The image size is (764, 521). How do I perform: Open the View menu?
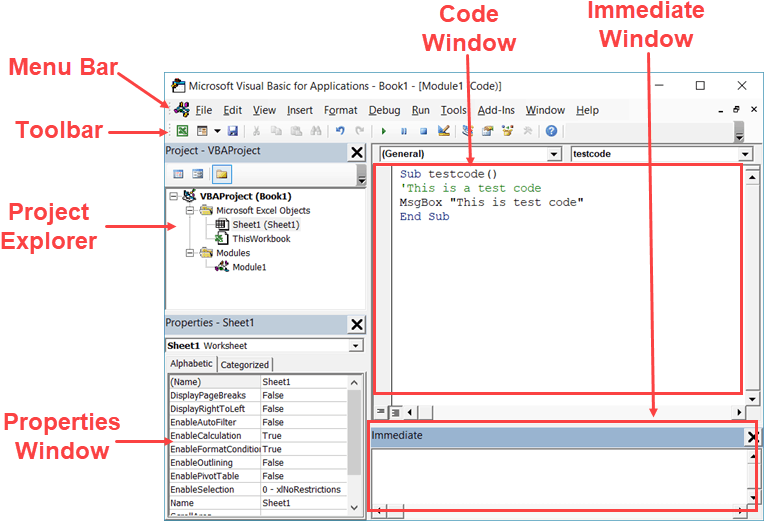point(264,111)
